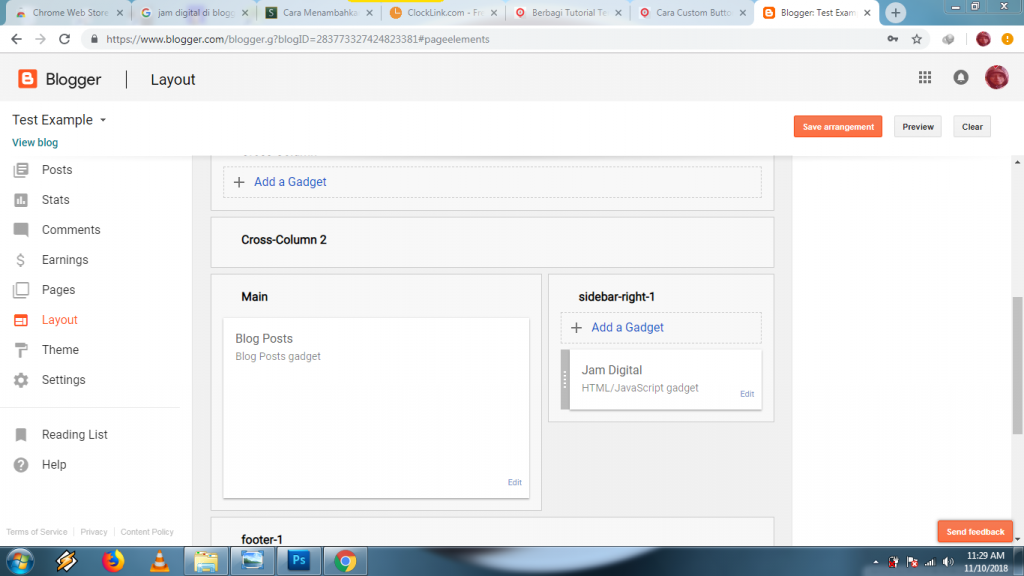Click the Pages icon in sidebar

21,290
